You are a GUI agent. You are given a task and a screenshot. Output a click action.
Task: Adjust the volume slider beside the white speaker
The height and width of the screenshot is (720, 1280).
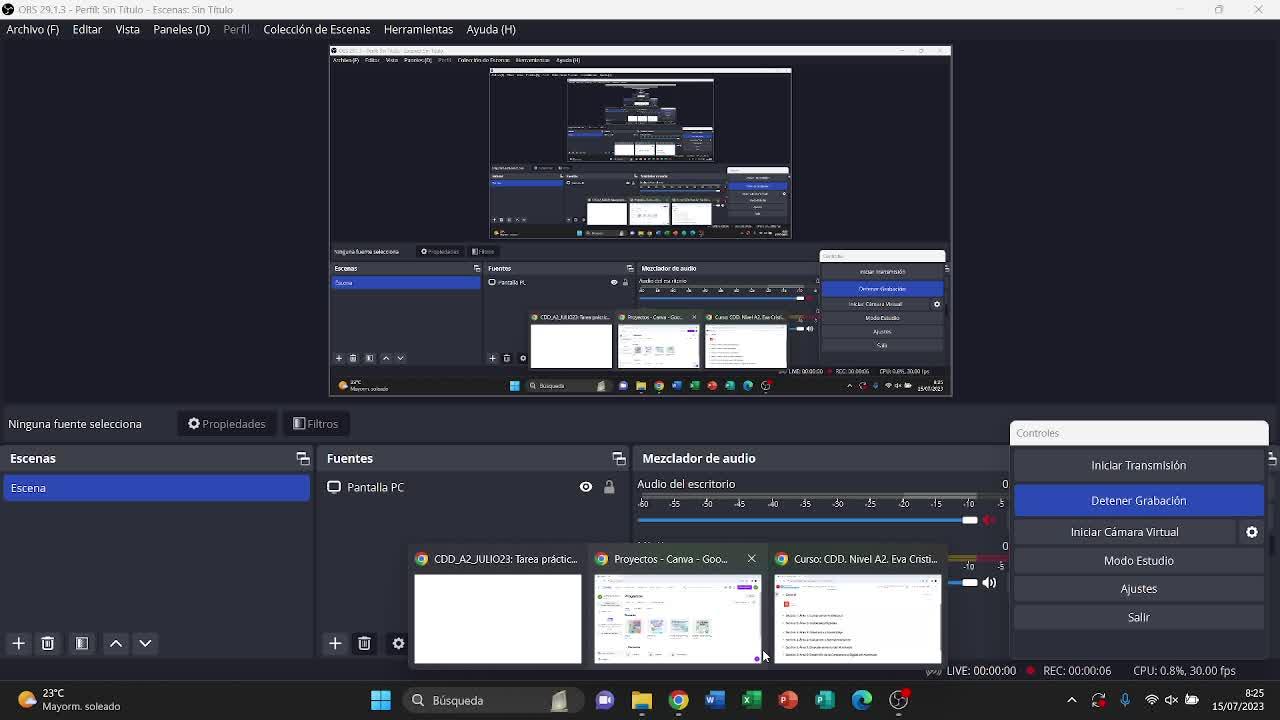pos(961,582)
